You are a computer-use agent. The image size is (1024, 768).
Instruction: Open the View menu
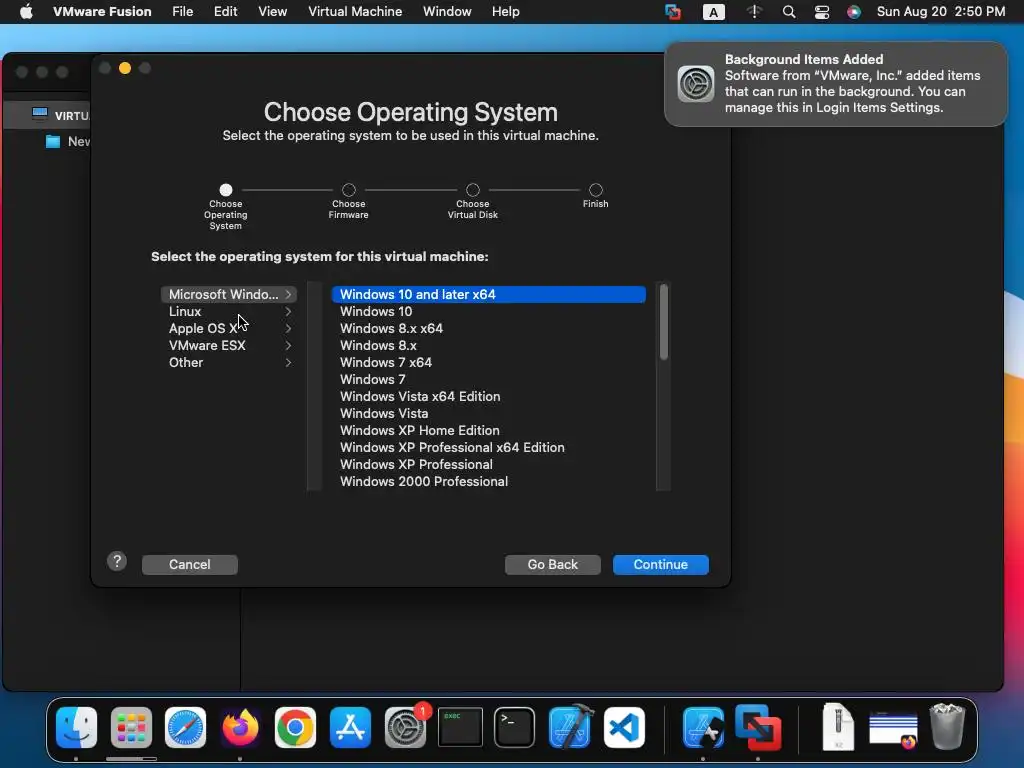[x=272, y=12]
